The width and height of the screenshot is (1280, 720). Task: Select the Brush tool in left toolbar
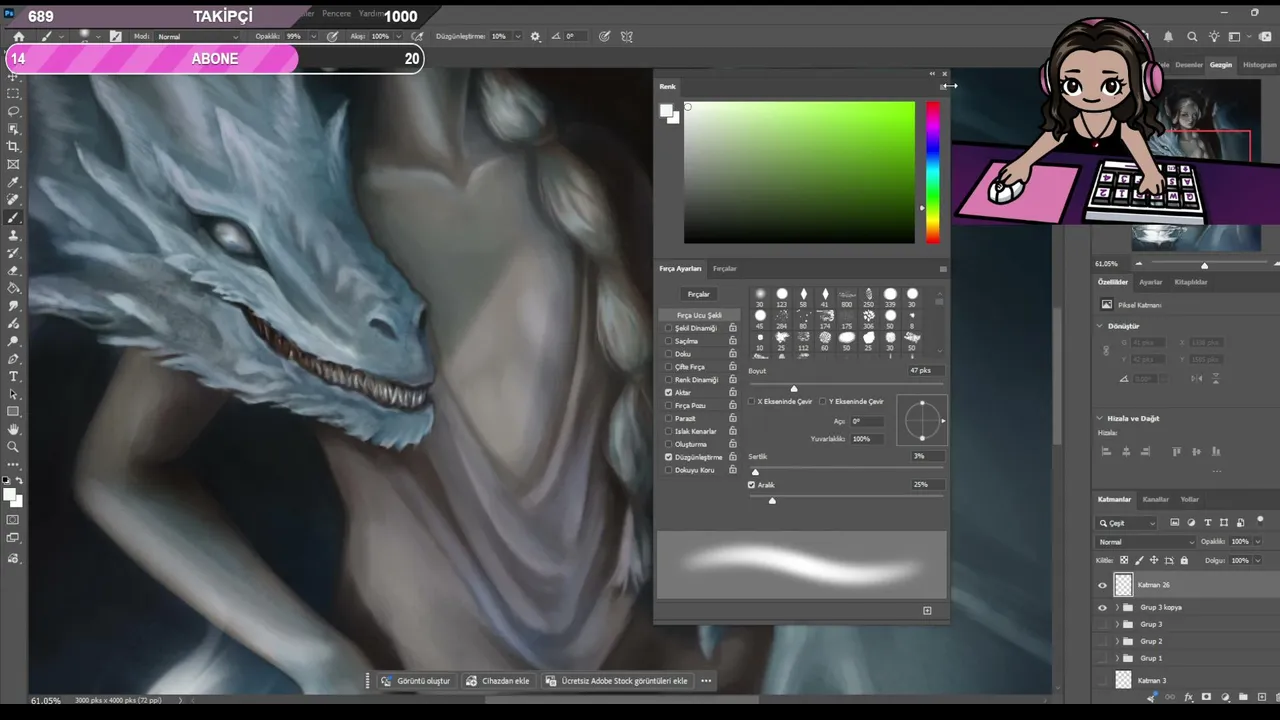(x=13, y=218)
